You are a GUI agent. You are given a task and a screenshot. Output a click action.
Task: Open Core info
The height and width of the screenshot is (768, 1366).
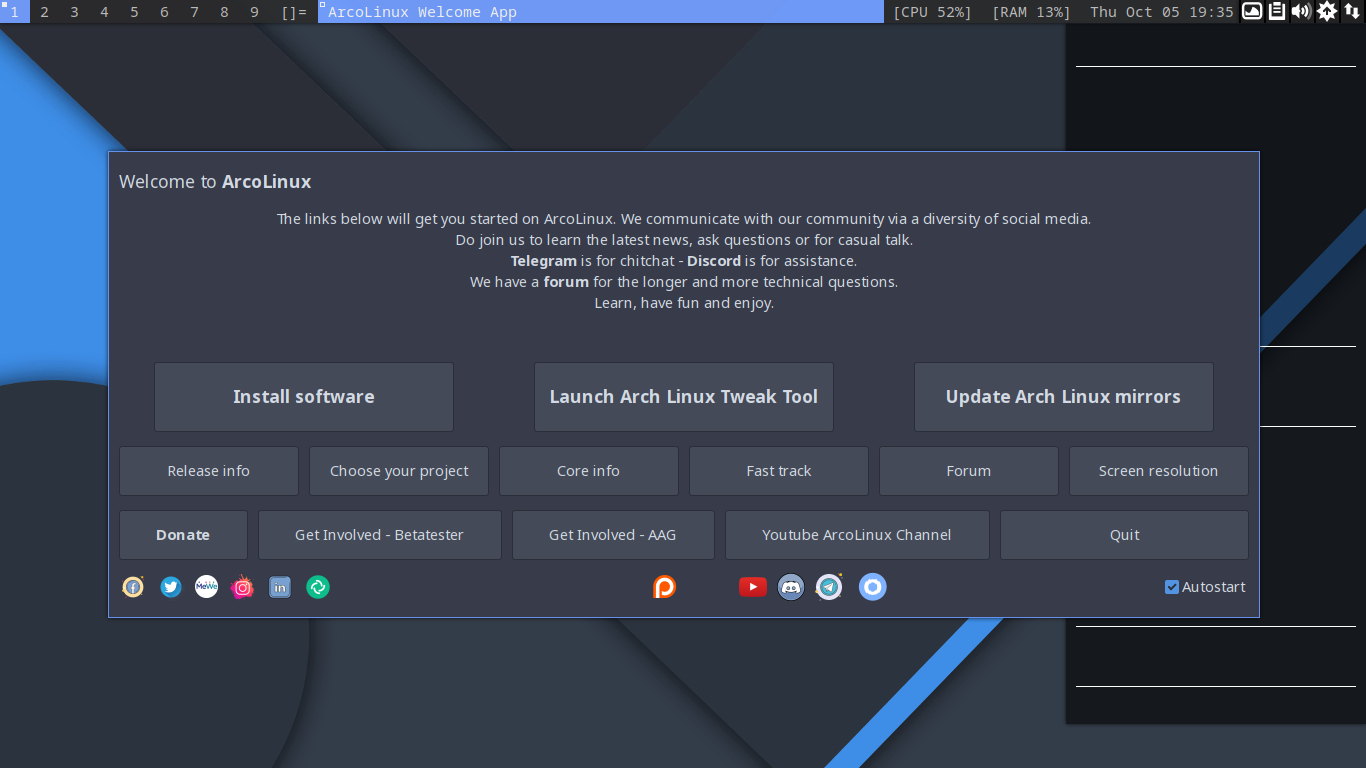click(x=589, y=471)
